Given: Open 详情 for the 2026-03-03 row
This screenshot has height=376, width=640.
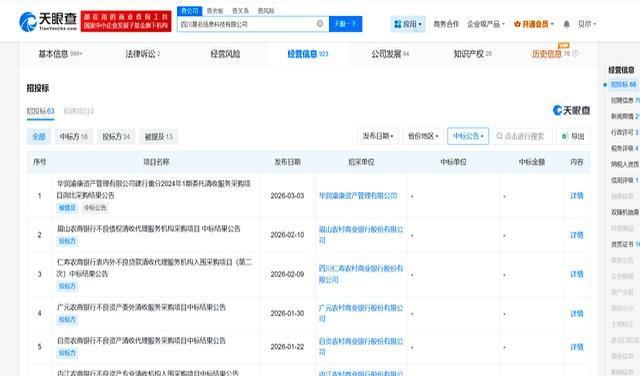Looking at the screenshot, I should pos(577,196).
